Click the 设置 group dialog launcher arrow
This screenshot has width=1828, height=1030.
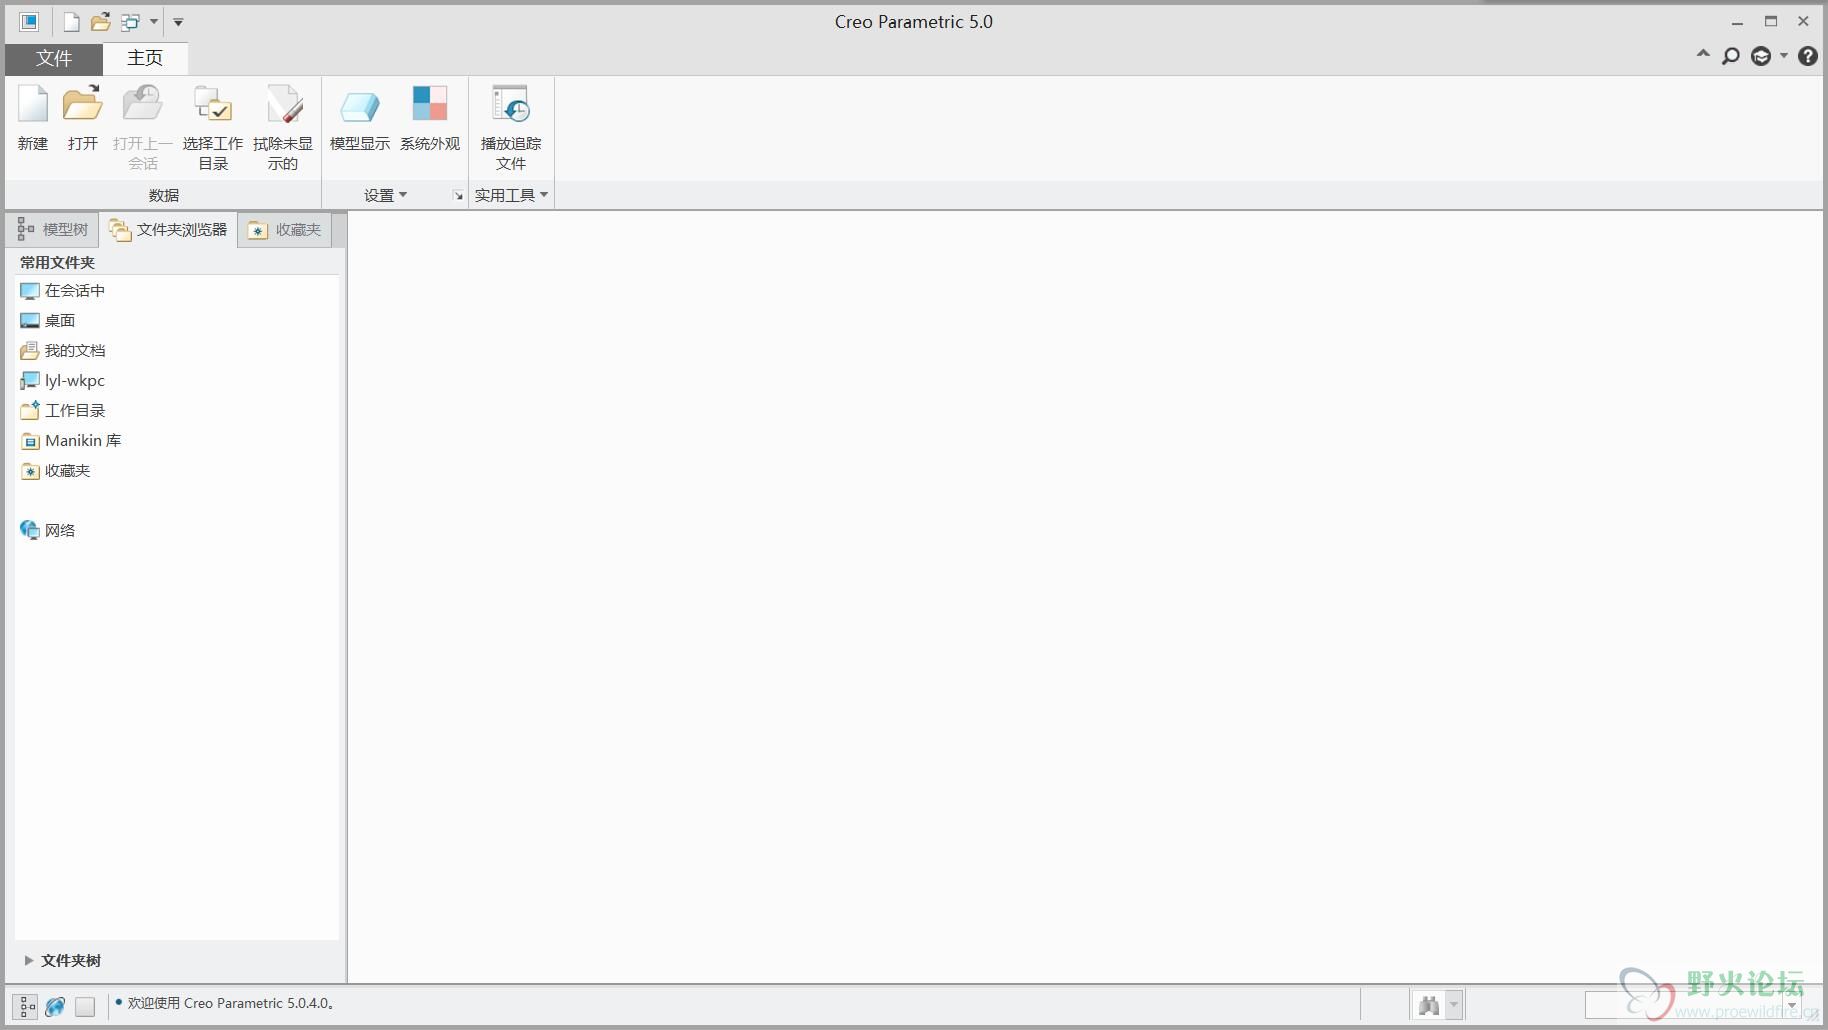tap(458, 196)
